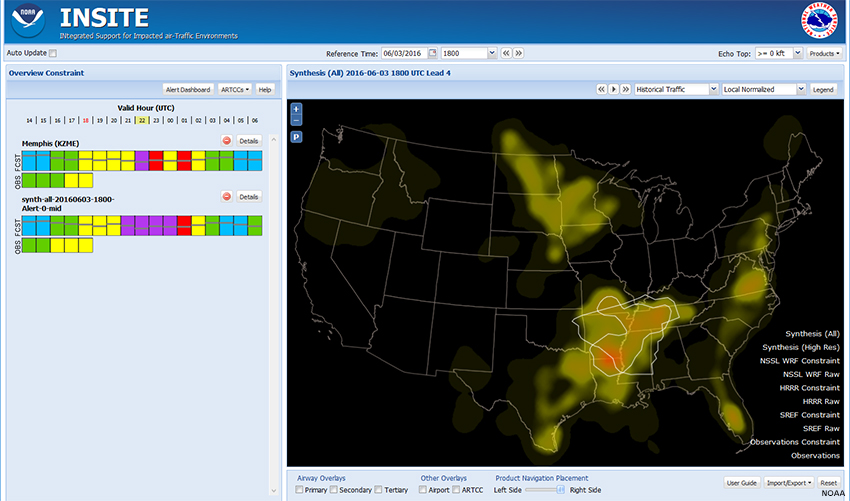
Task: Open Details for Memphis (KZME)
Action: pos(249,141)
